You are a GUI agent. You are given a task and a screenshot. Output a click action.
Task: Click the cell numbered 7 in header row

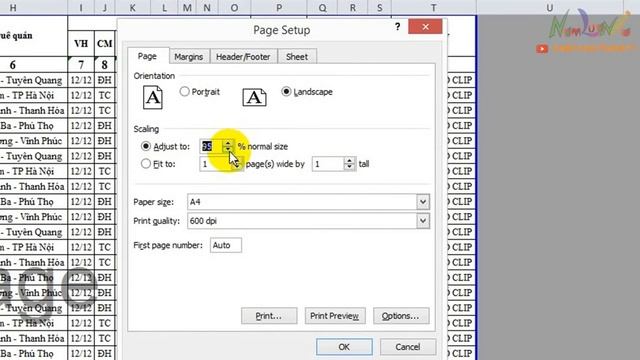[81, 65]
